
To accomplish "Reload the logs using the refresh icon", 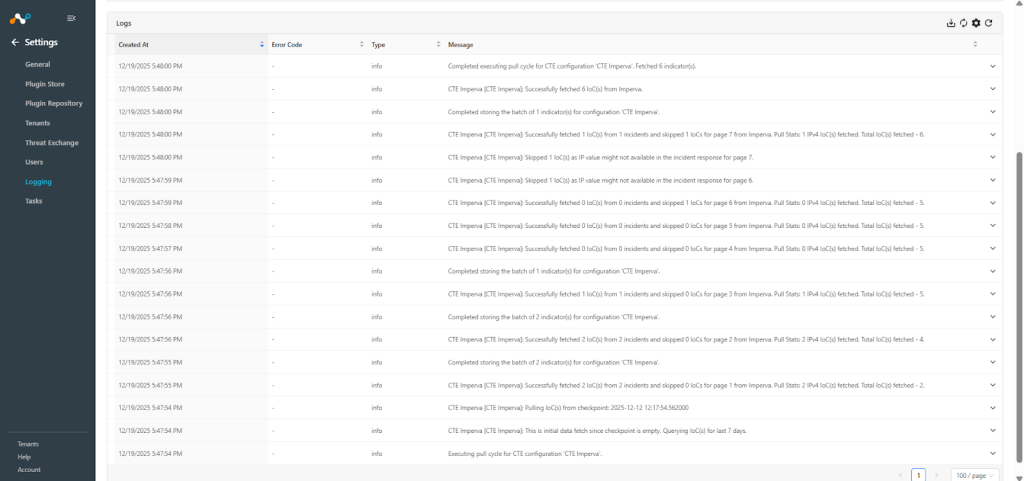I will (989, 23).
